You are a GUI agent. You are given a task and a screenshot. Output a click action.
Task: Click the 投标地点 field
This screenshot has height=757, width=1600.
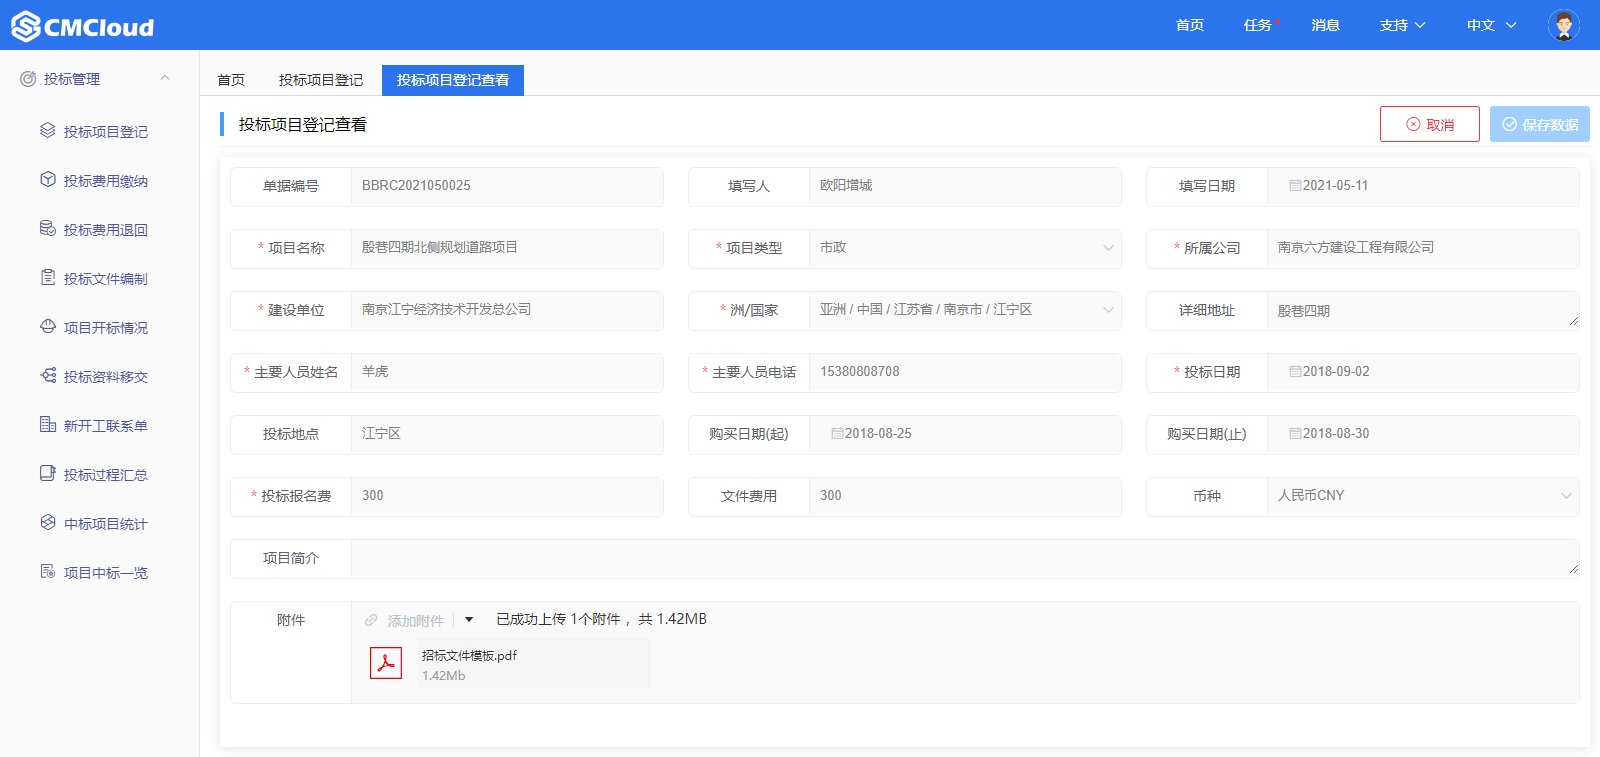(x=507, y=434)
